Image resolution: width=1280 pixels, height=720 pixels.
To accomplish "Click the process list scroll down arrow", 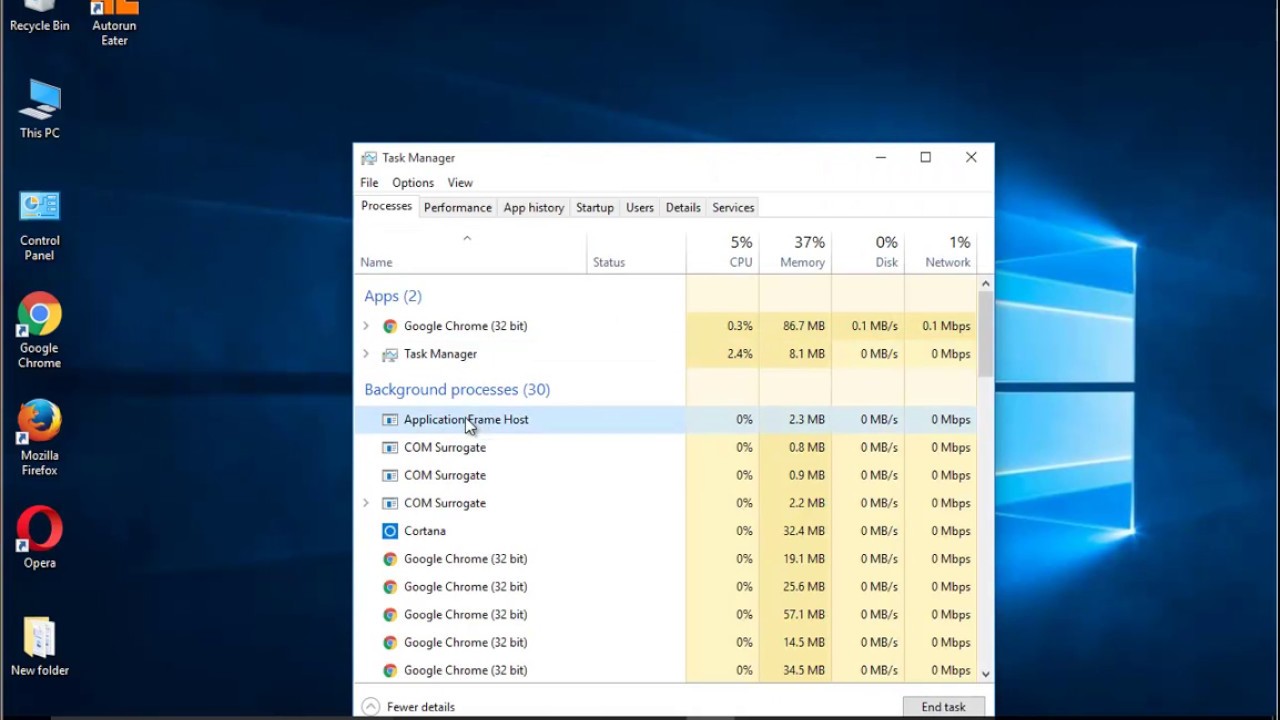I will click(x=985, y=675).
